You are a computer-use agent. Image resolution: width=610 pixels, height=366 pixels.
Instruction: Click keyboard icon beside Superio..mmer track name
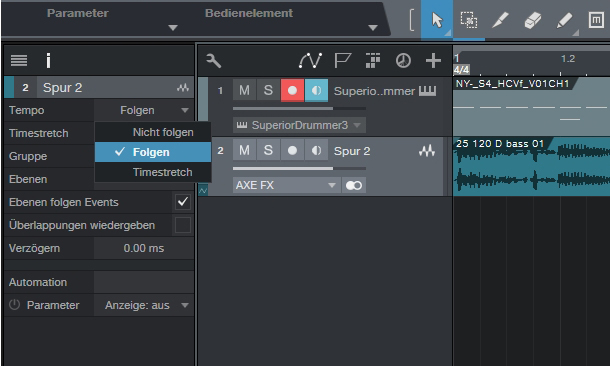coord(427,91)
